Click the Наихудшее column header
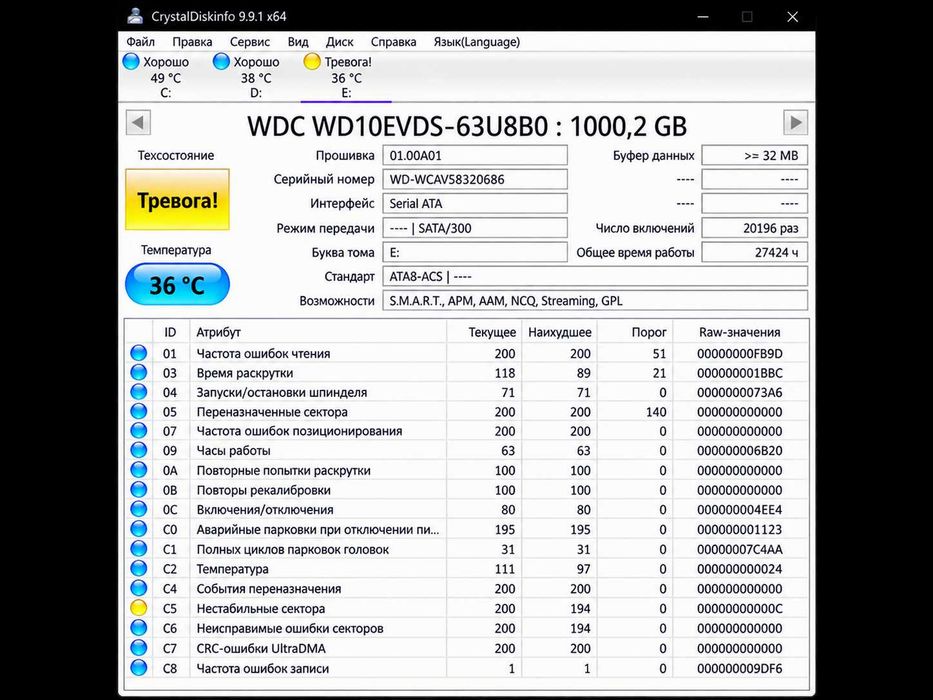The image size is (933, 700). pos(559,332)
